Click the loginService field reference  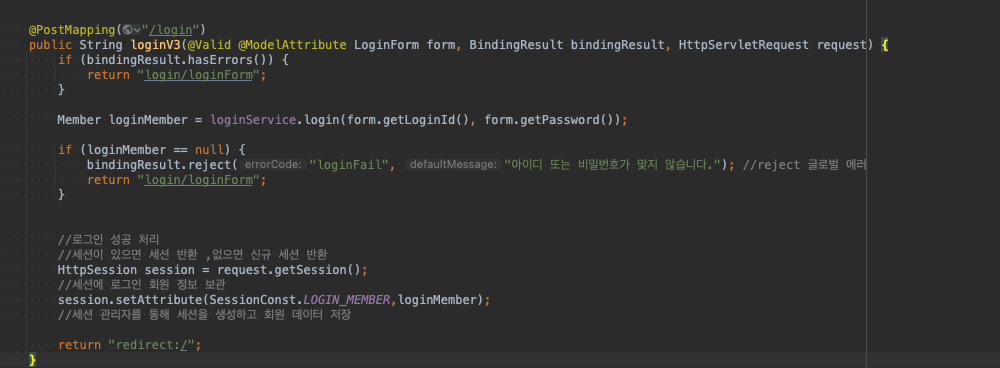pos(253,120)
